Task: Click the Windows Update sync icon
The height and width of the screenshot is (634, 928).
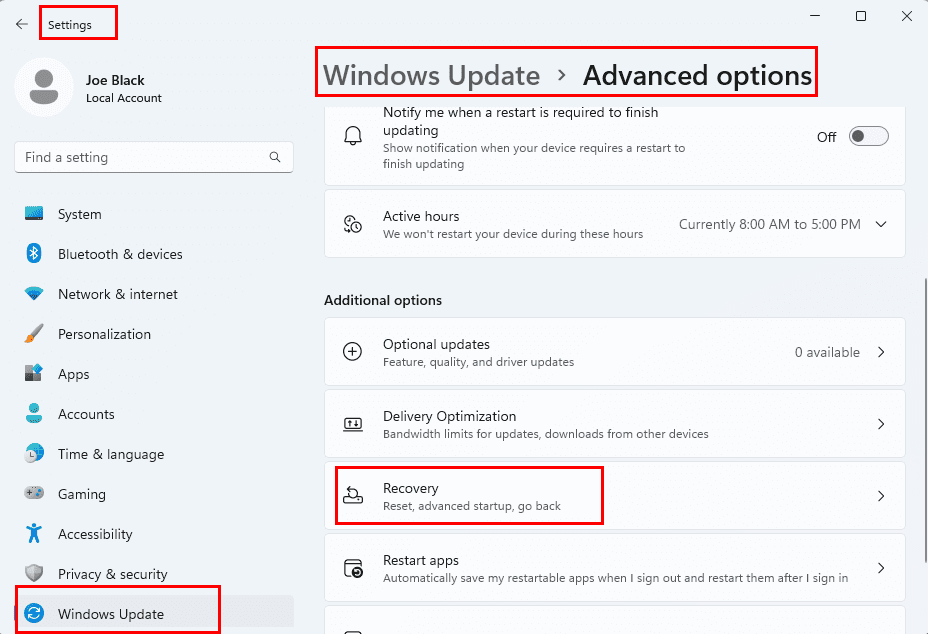Action: pos(34,613)
